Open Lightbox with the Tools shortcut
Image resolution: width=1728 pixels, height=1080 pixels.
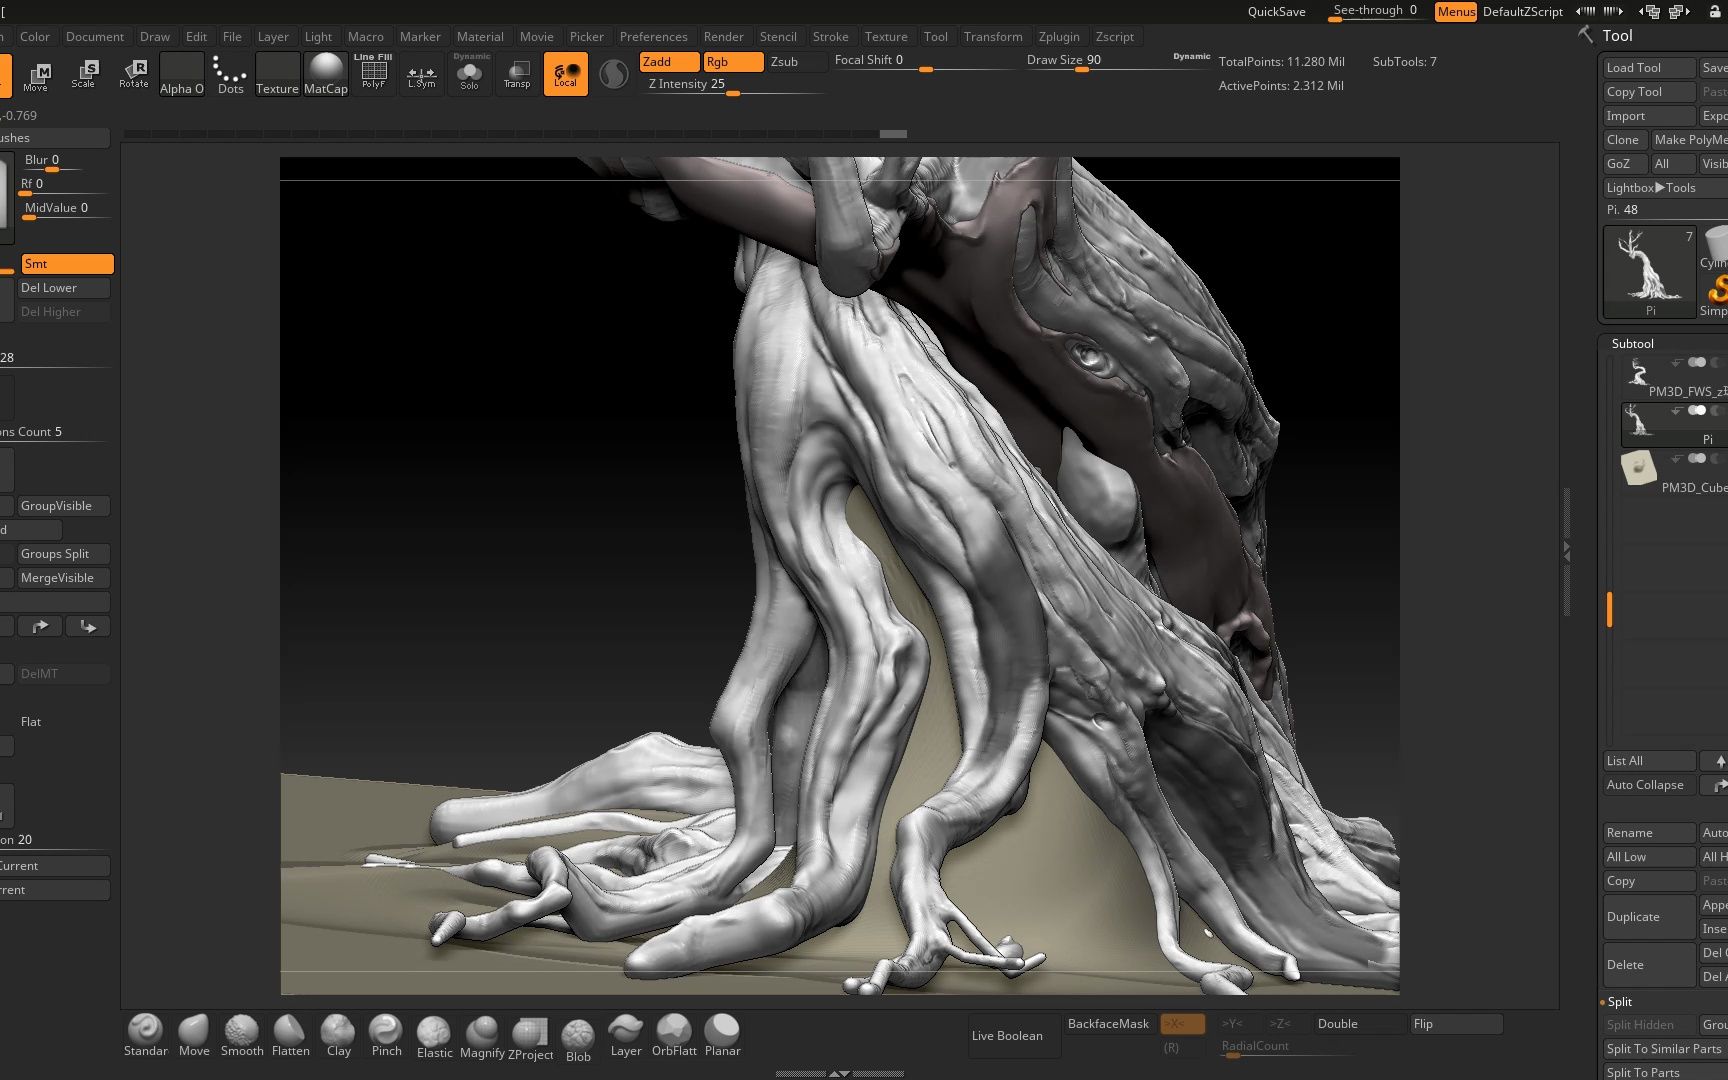click(1652, 187)
